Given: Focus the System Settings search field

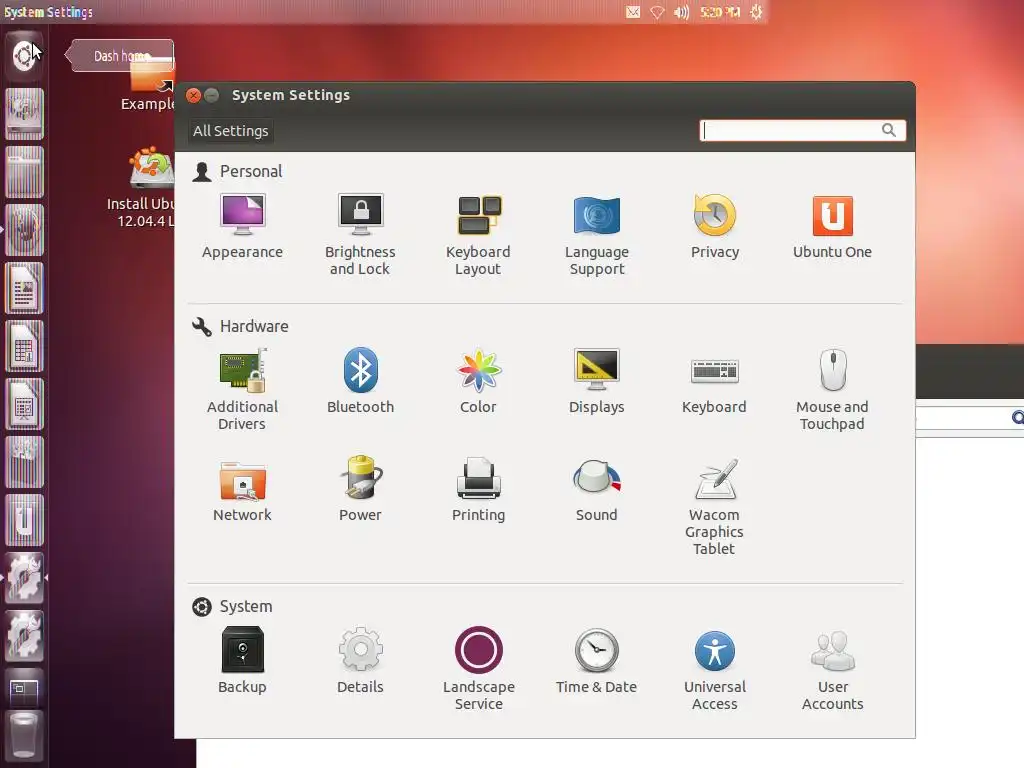Looking at the screenshot, I should coord(802,130).
